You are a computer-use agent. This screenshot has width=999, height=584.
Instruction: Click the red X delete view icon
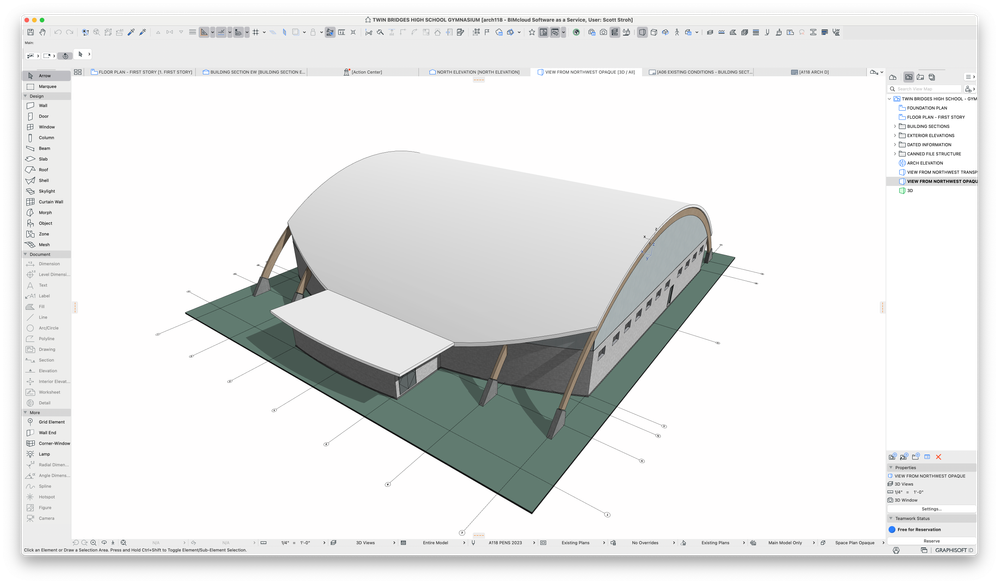pos(938,457)
